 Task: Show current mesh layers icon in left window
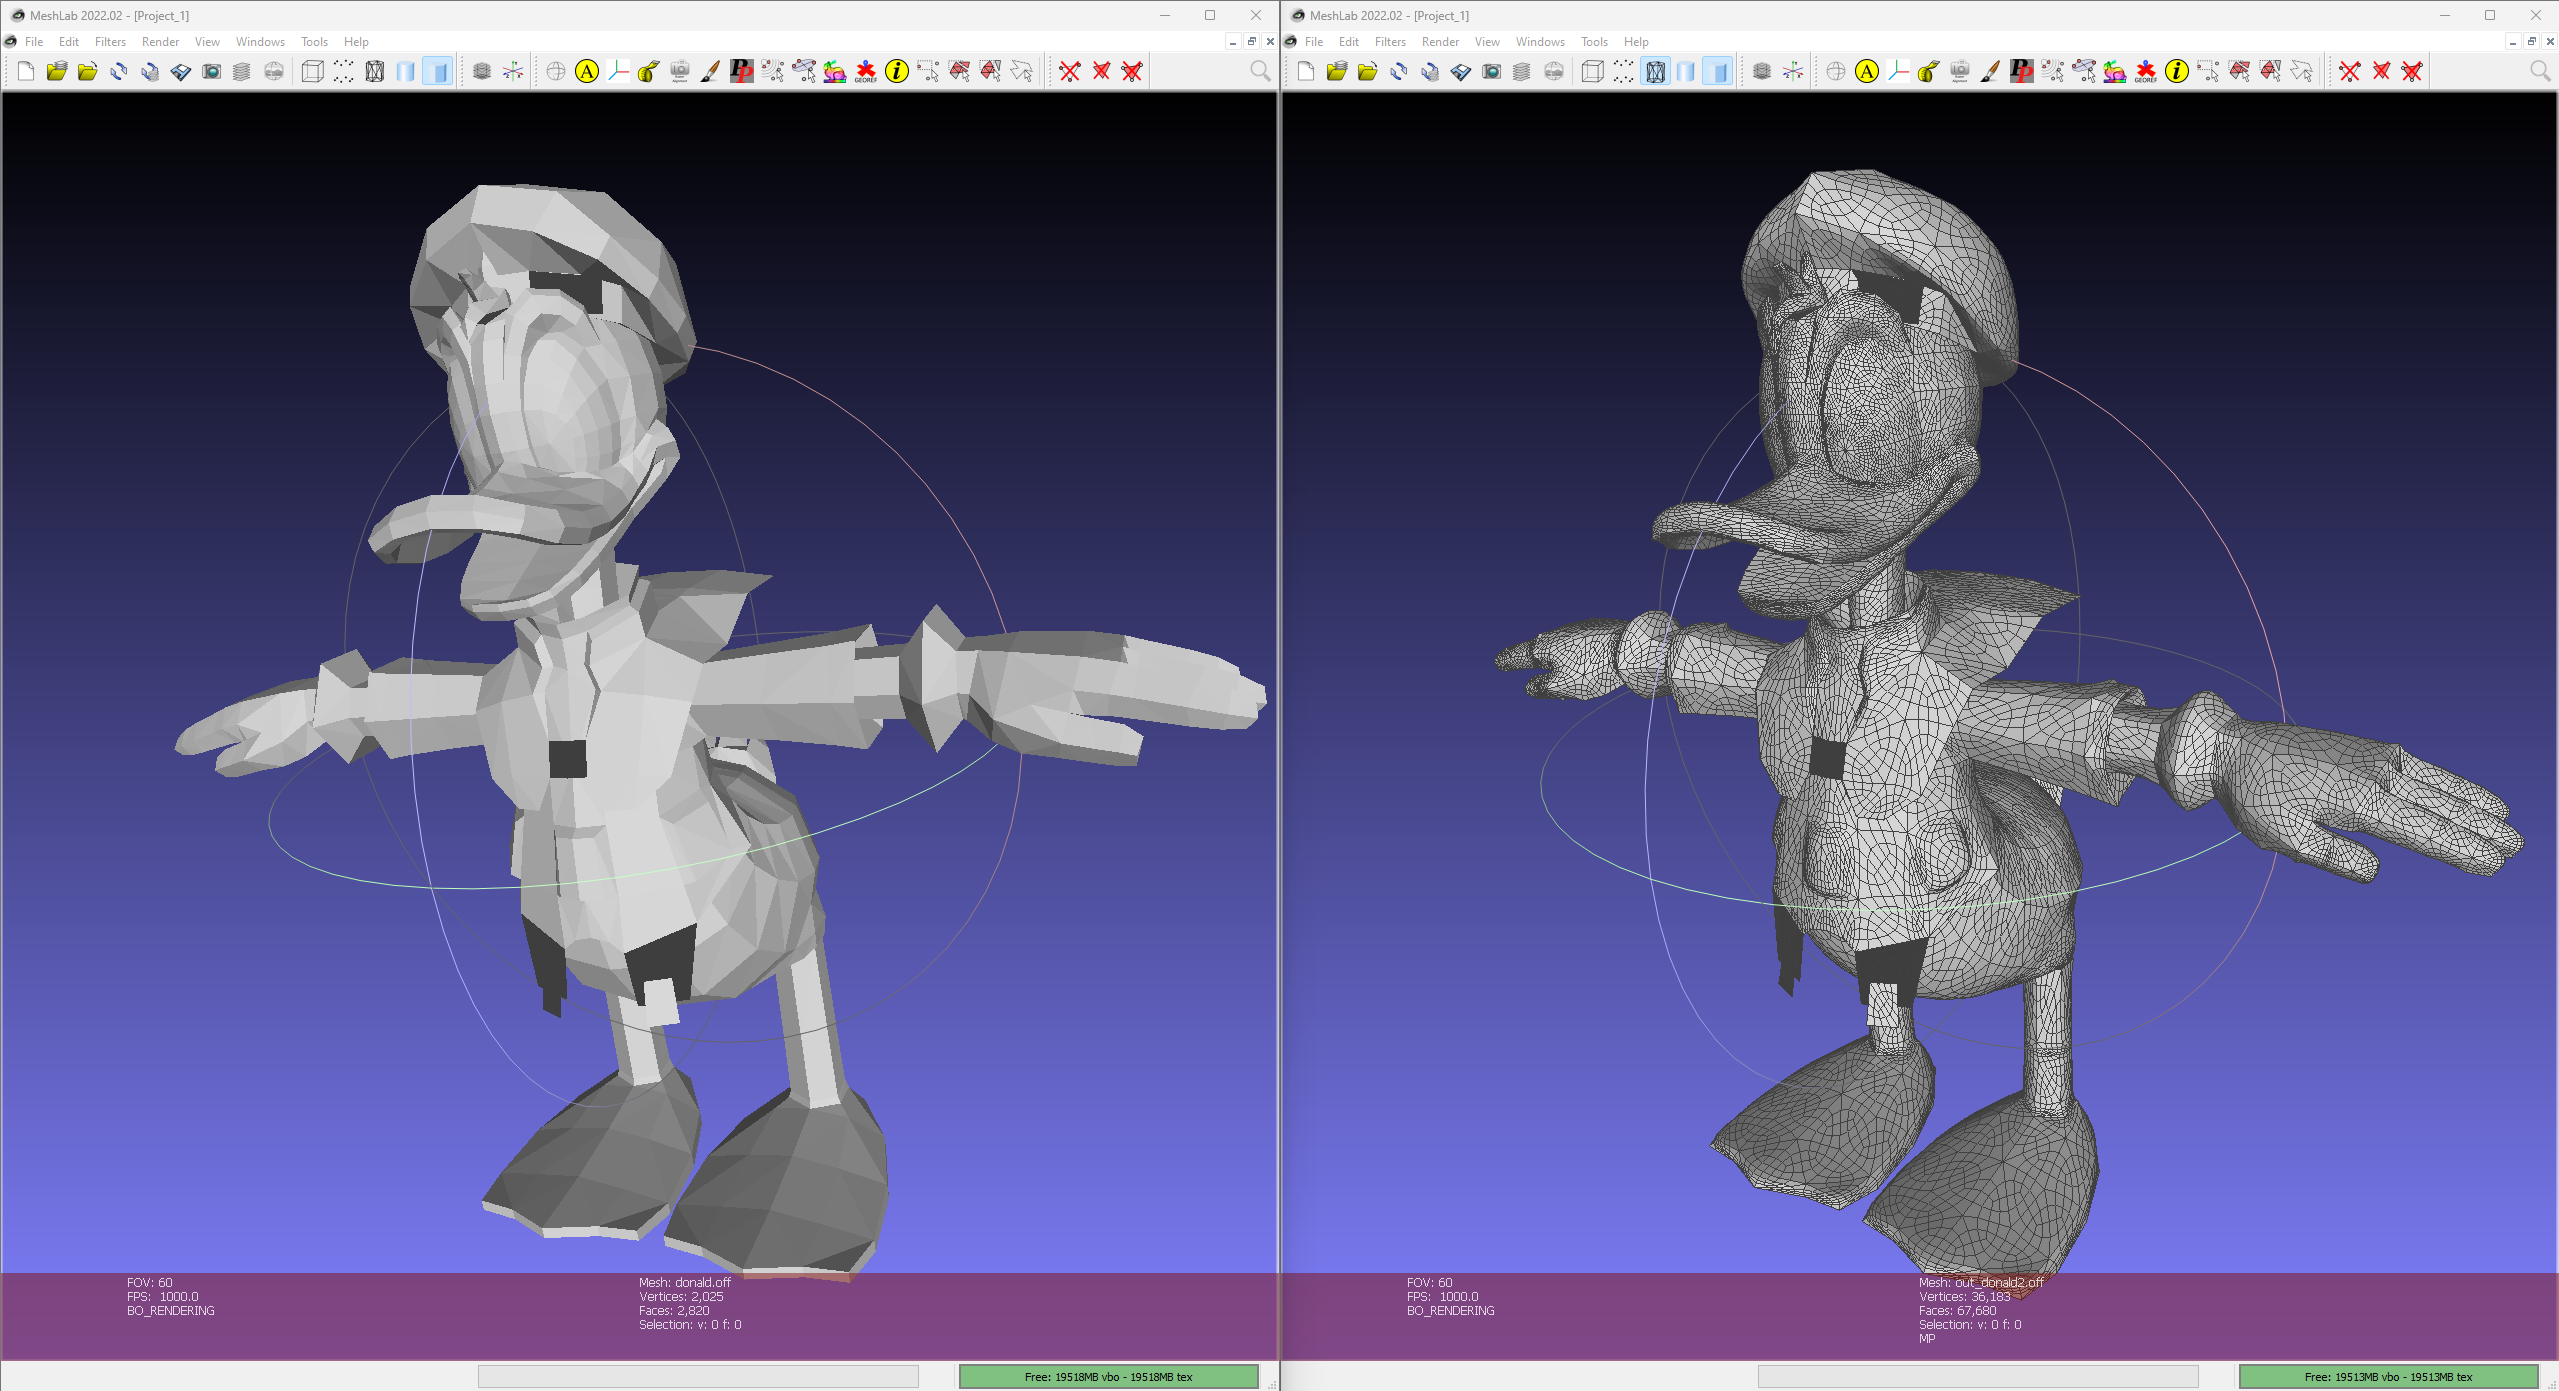pos(482,71)
